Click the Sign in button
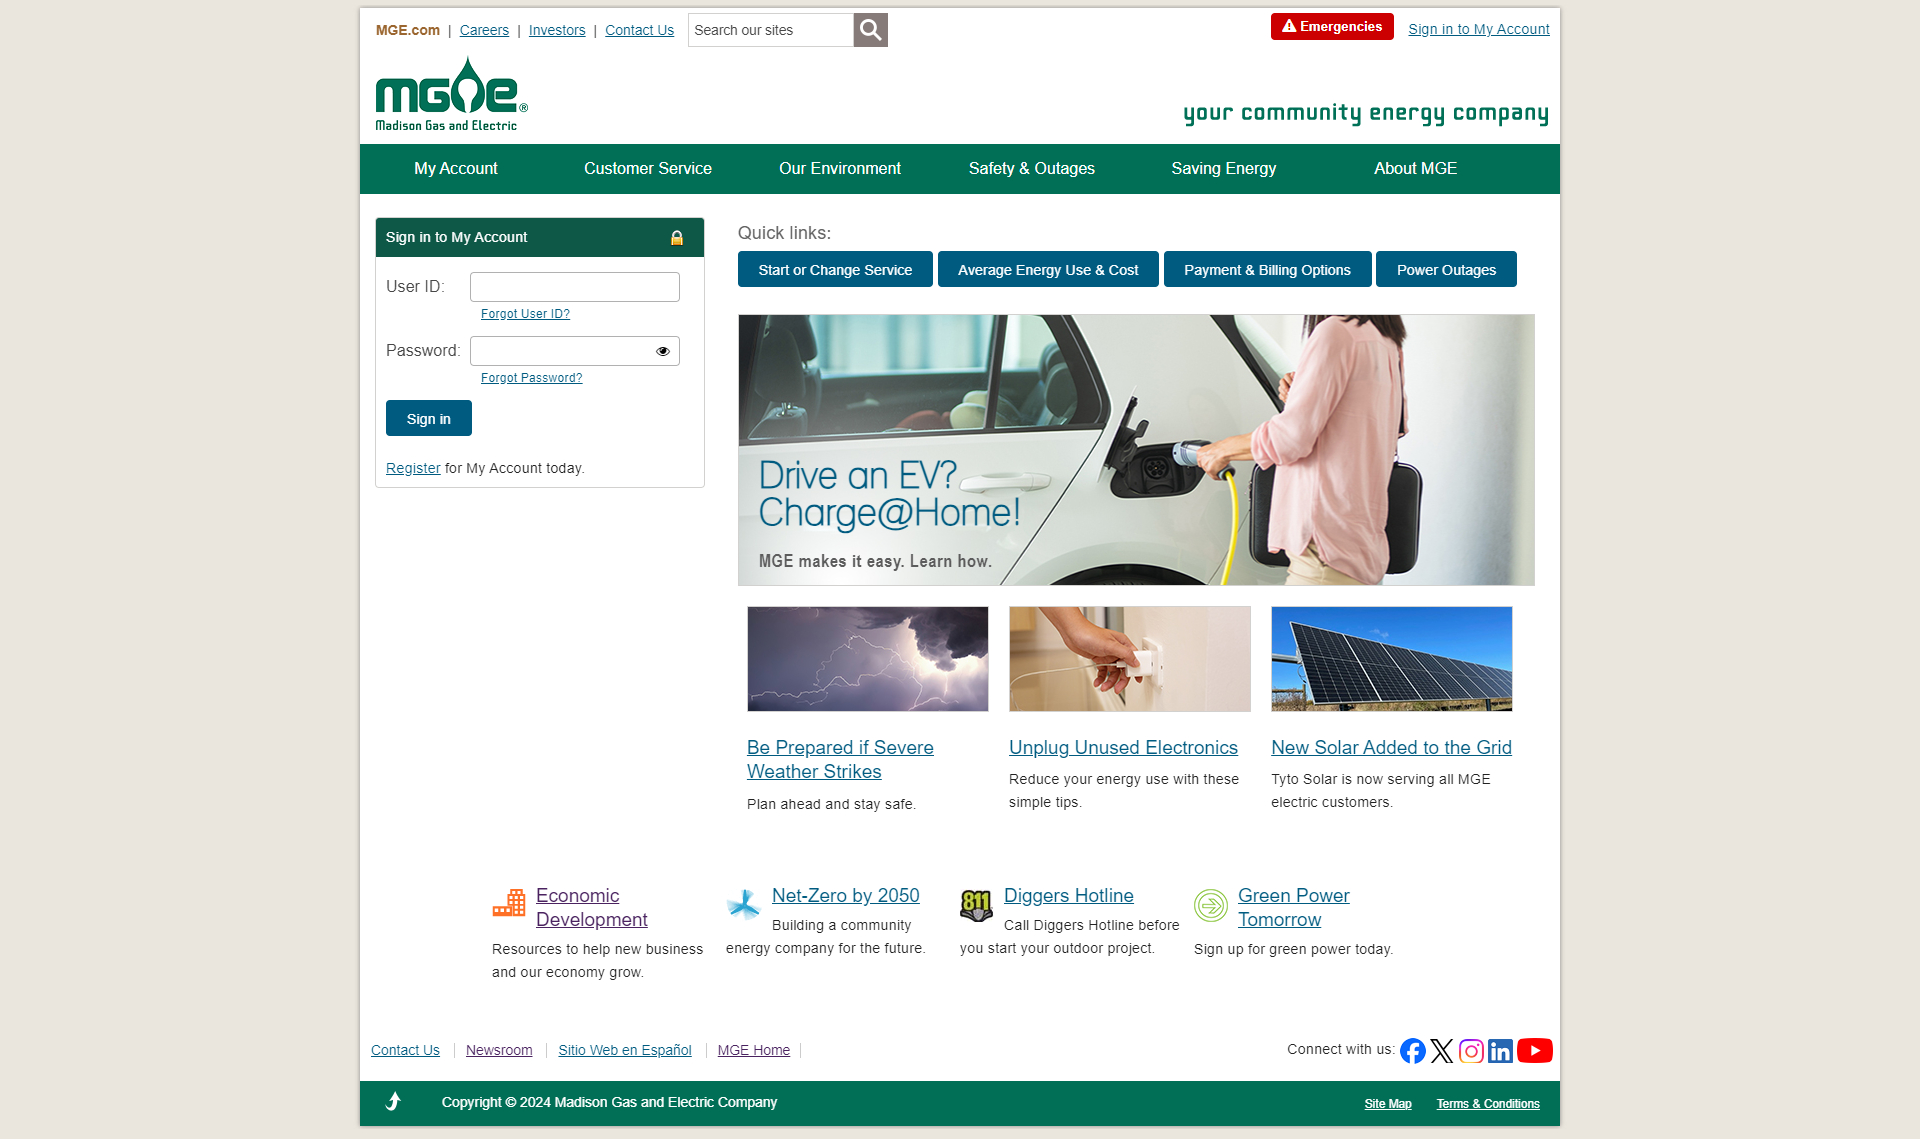This screenshot has height=1139, width=1920. click(429, 418)
